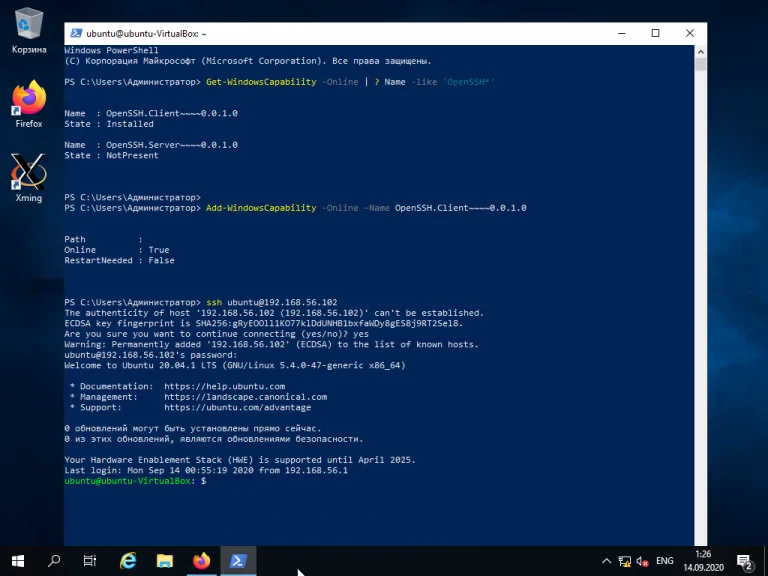Maximize the PowerShell window

pyautogui.click(x=655, y=33)
